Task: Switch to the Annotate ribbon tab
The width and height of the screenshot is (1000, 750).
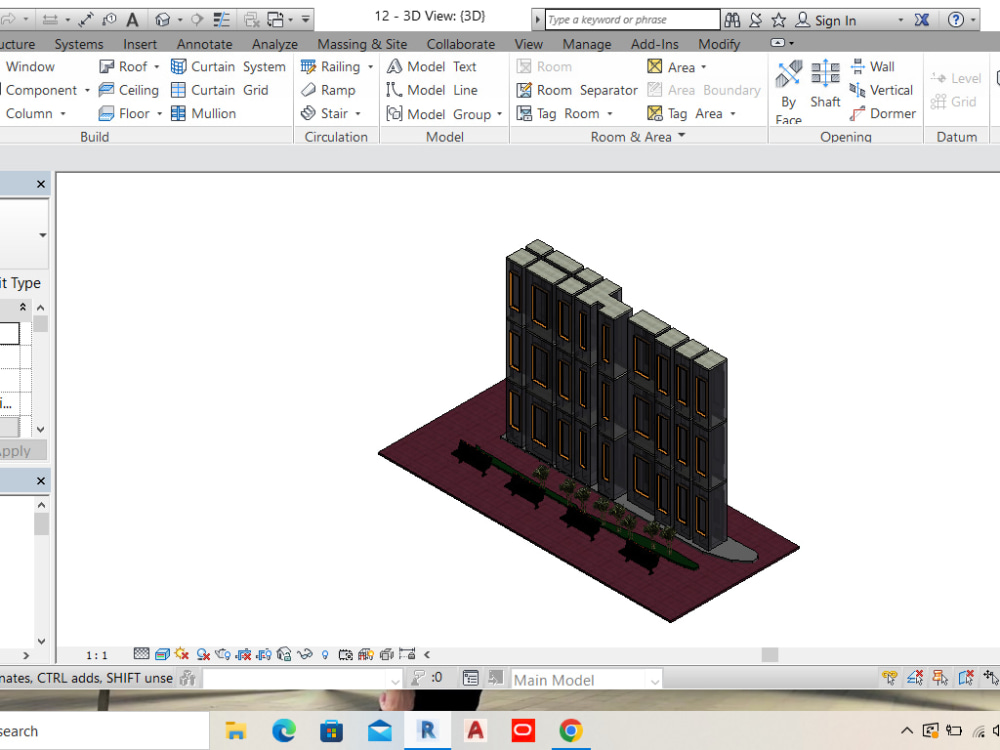Action: click(x=204, y=44)
